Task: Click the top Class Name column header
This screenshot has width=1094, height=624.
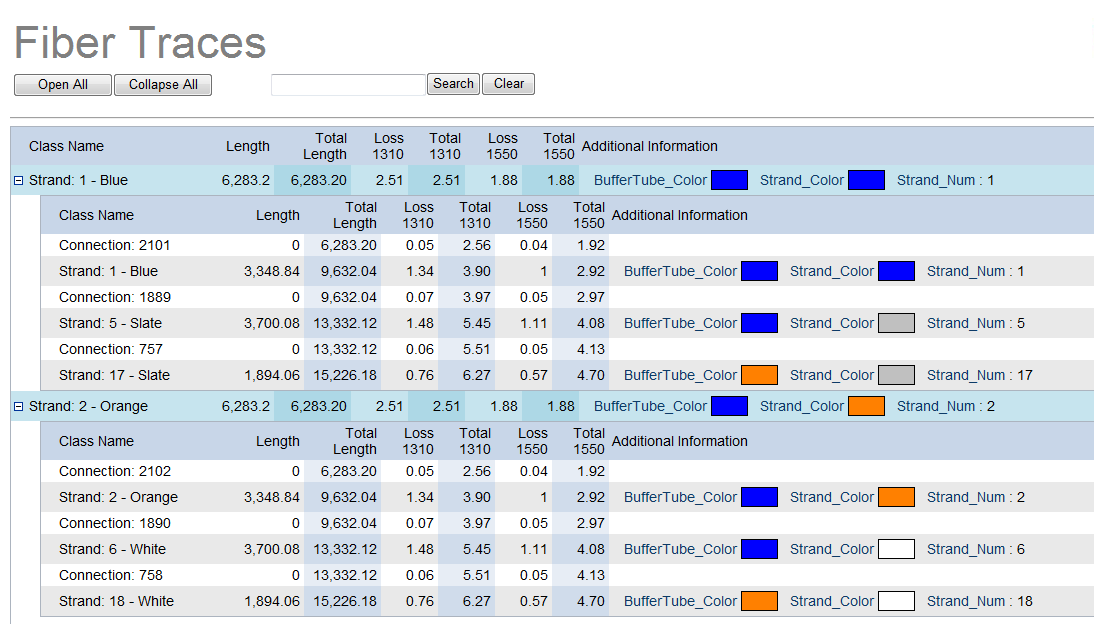Action: 66,147
